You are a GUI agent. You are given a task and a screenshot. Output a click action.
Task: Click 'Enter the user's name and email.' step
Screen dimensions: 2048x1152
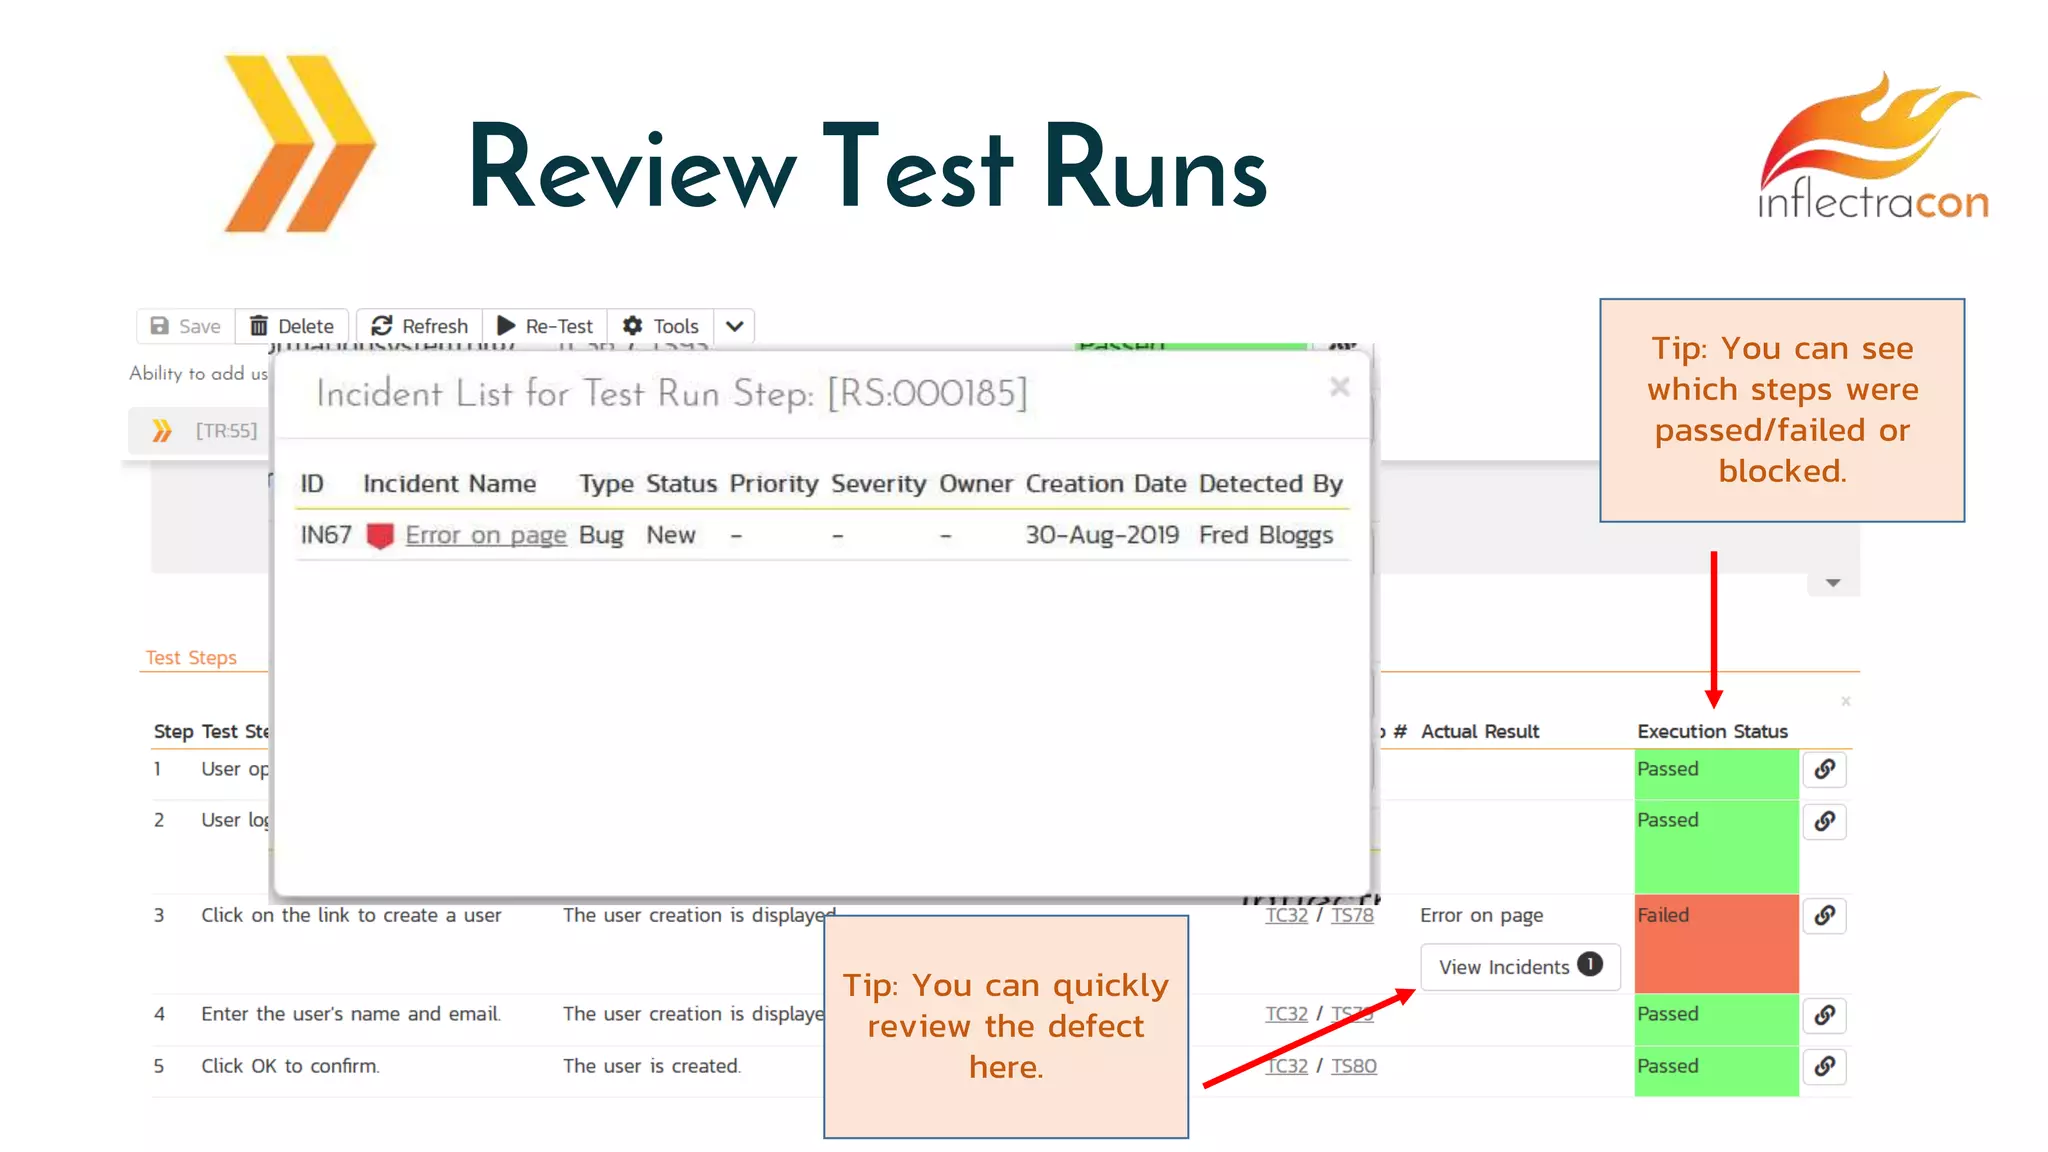point(351,1014)
